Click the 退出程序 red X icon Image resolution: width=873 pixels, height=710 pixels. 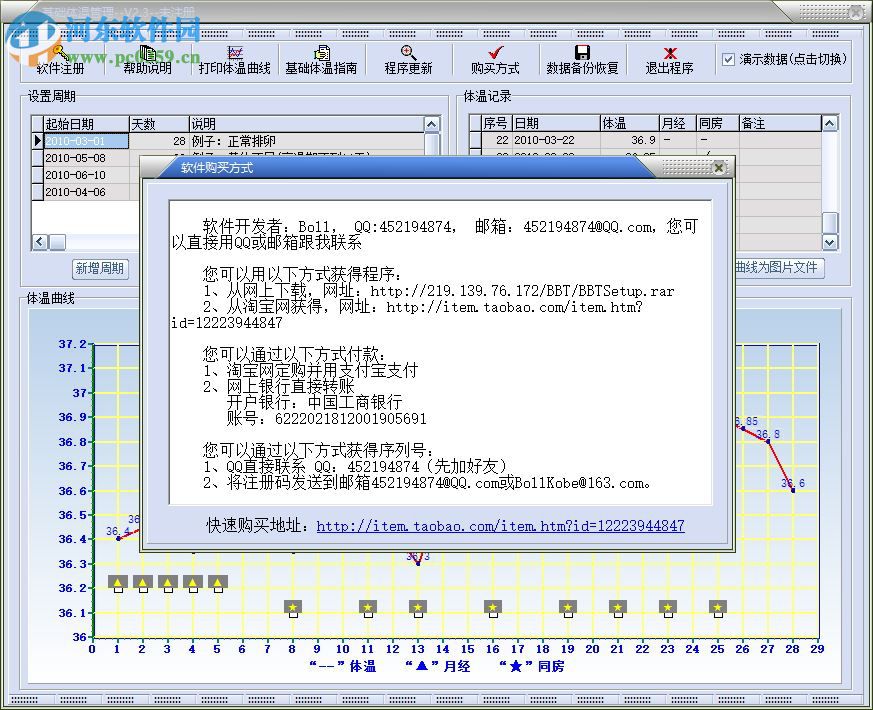(669, 60)
